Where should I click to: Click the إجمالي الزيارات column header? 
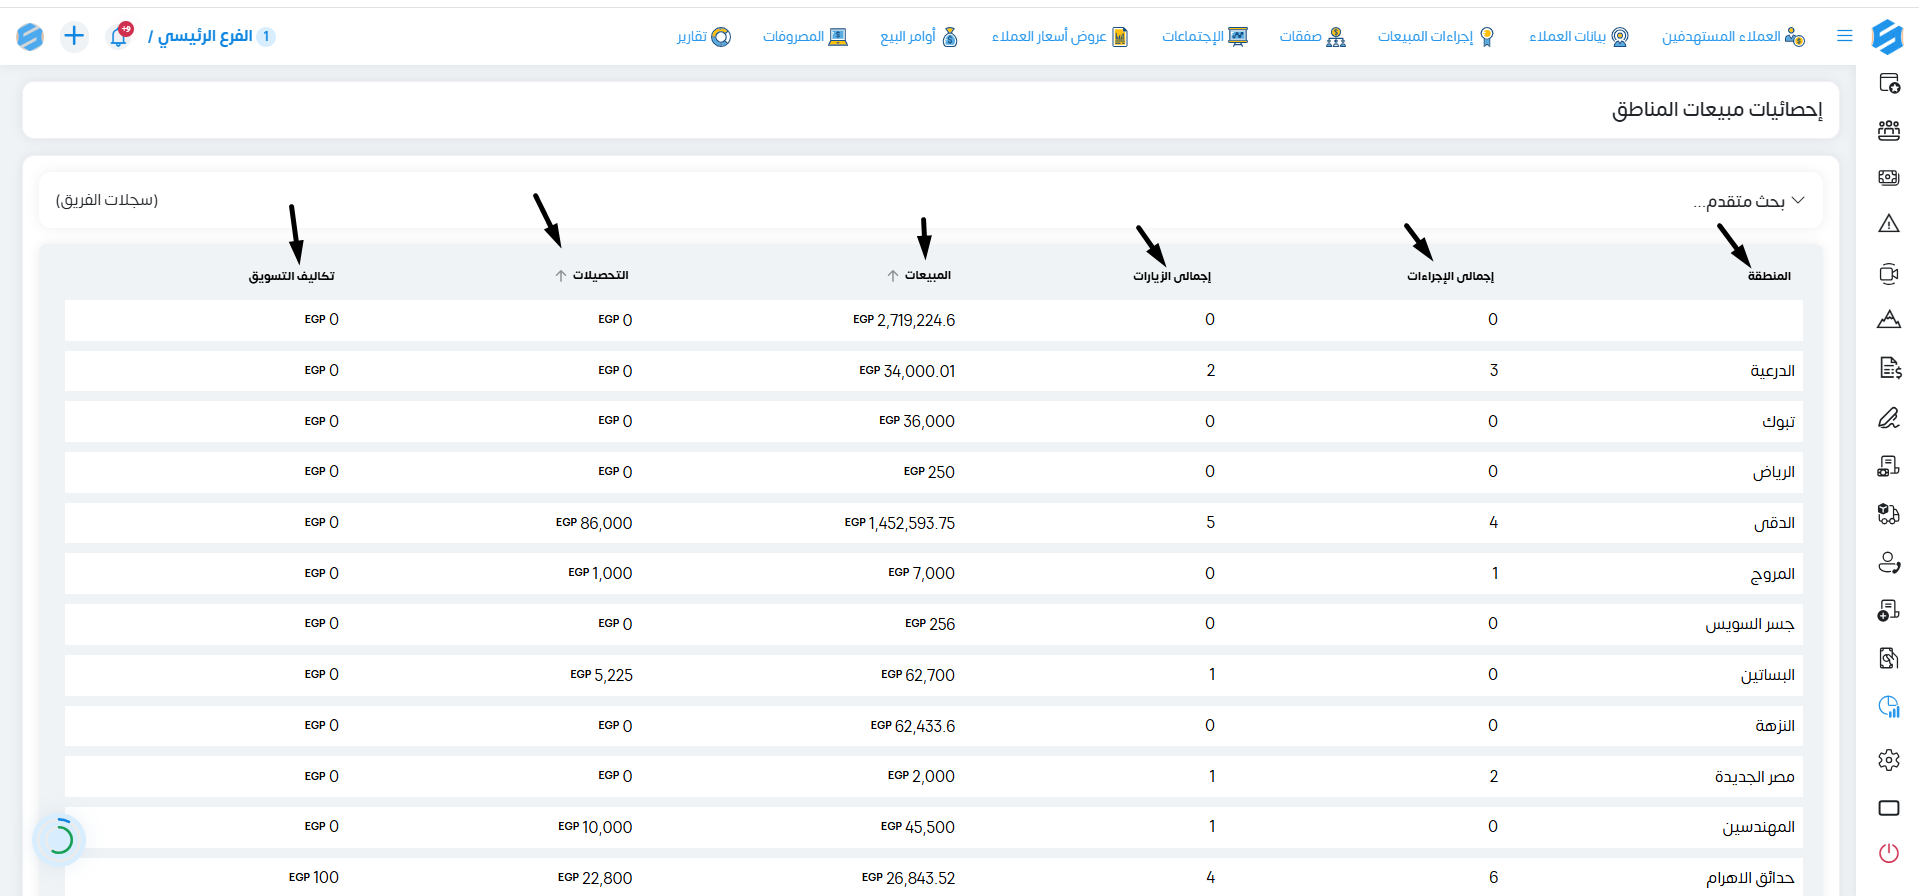click(x=1171, y=276)
